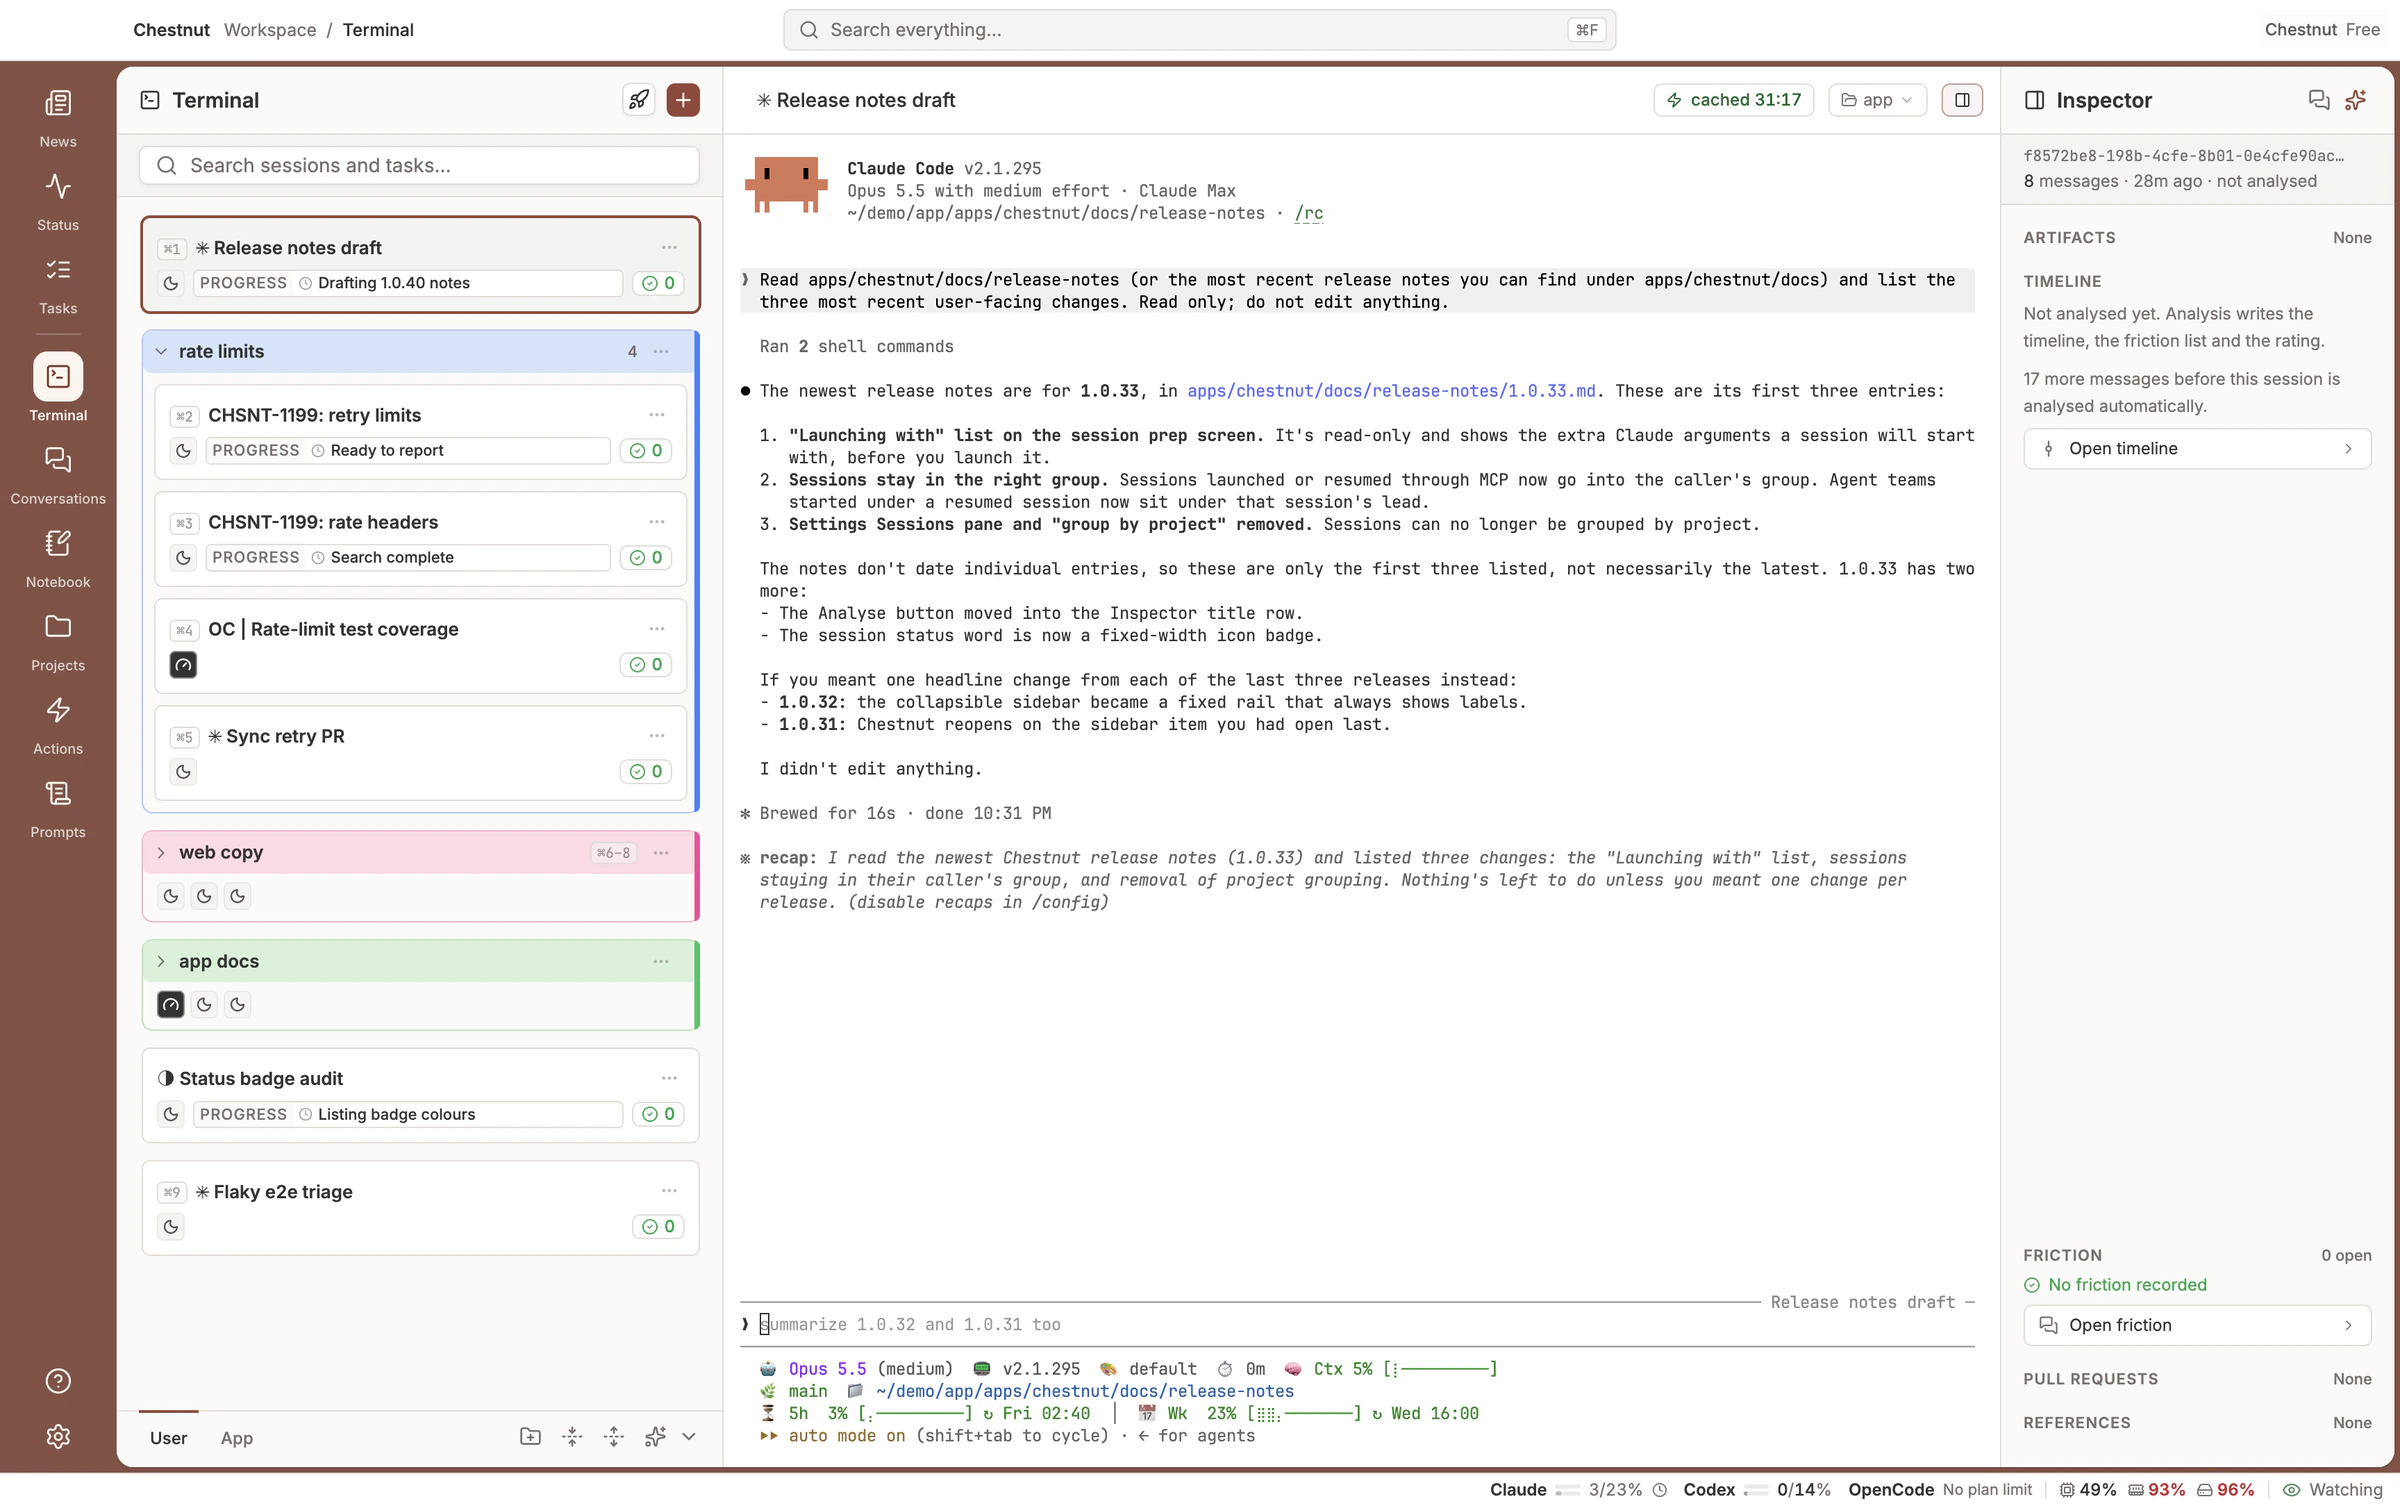
Task: Click the red plus new session button
Action: tap(683, 100)
